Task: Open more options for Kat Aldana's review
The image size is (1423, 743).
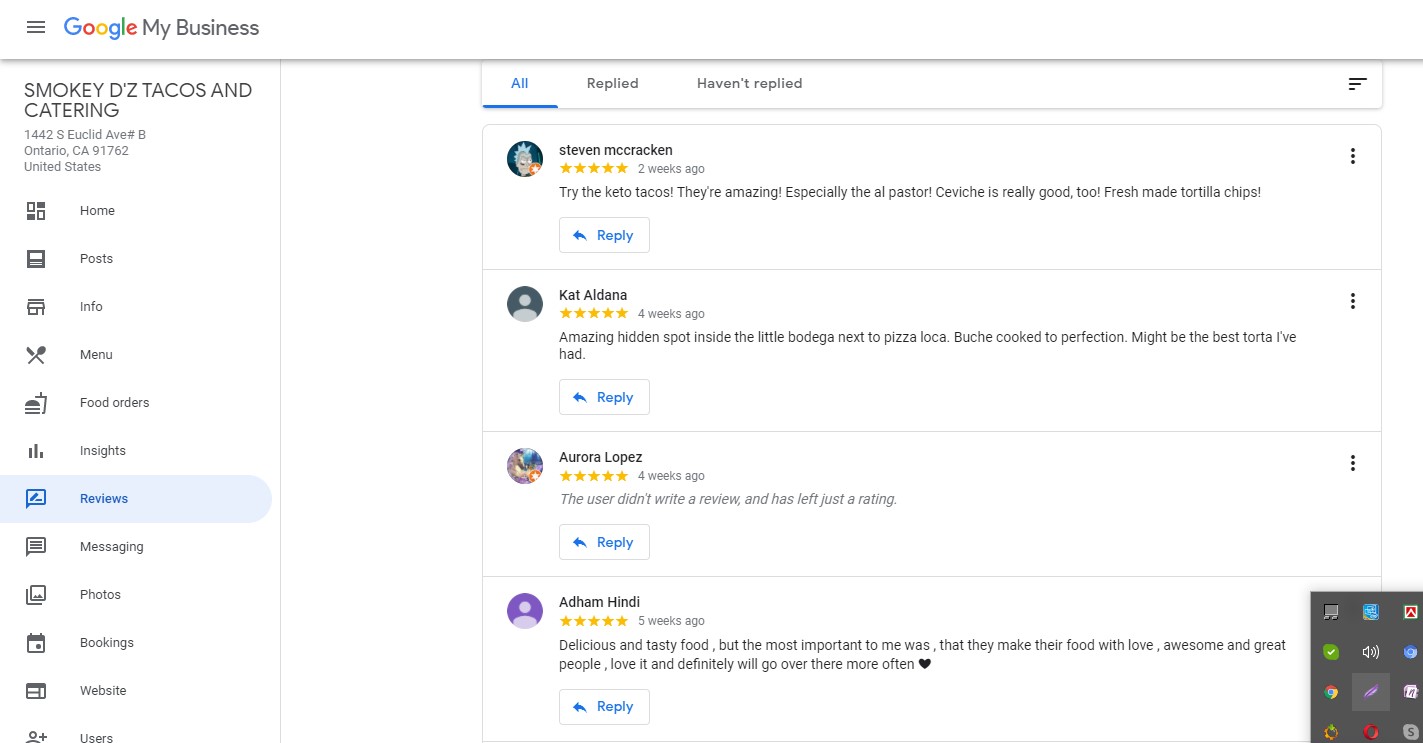Action: coord(1352,301)
